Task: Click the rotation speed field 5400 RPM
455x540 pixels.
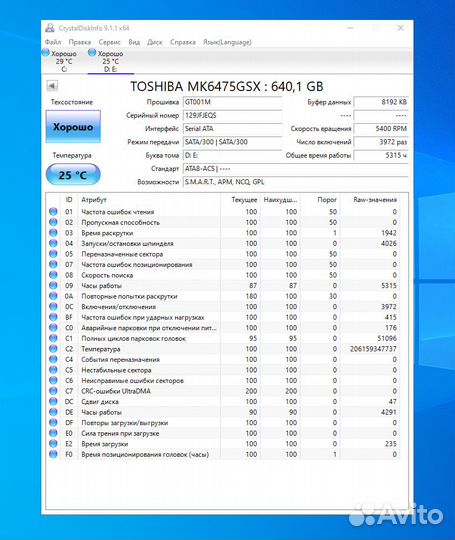Action: click(x=381, y=129)
